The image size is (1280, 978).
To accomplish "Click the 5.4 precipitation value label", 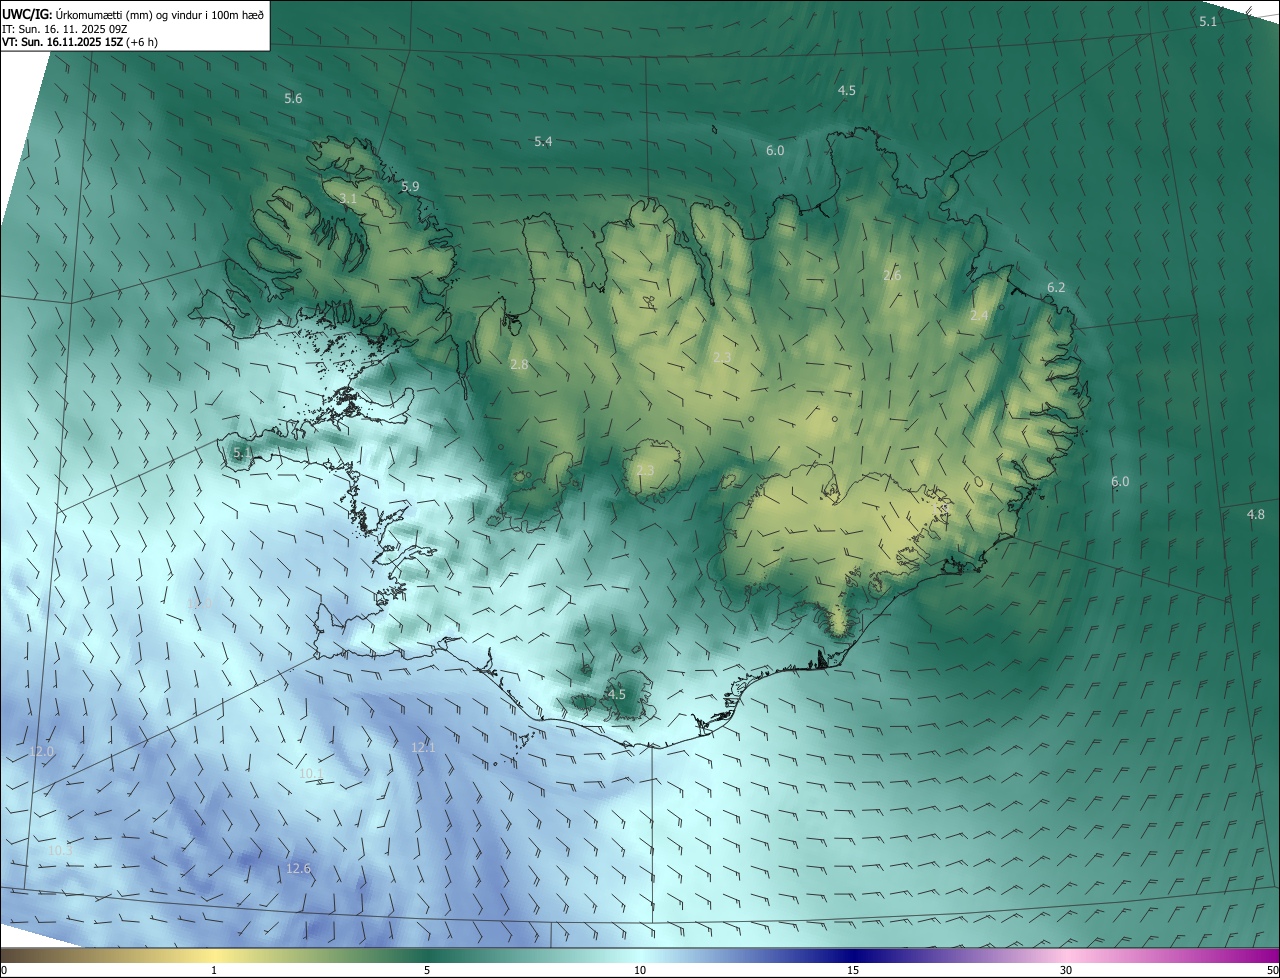I will coord(543,142).
